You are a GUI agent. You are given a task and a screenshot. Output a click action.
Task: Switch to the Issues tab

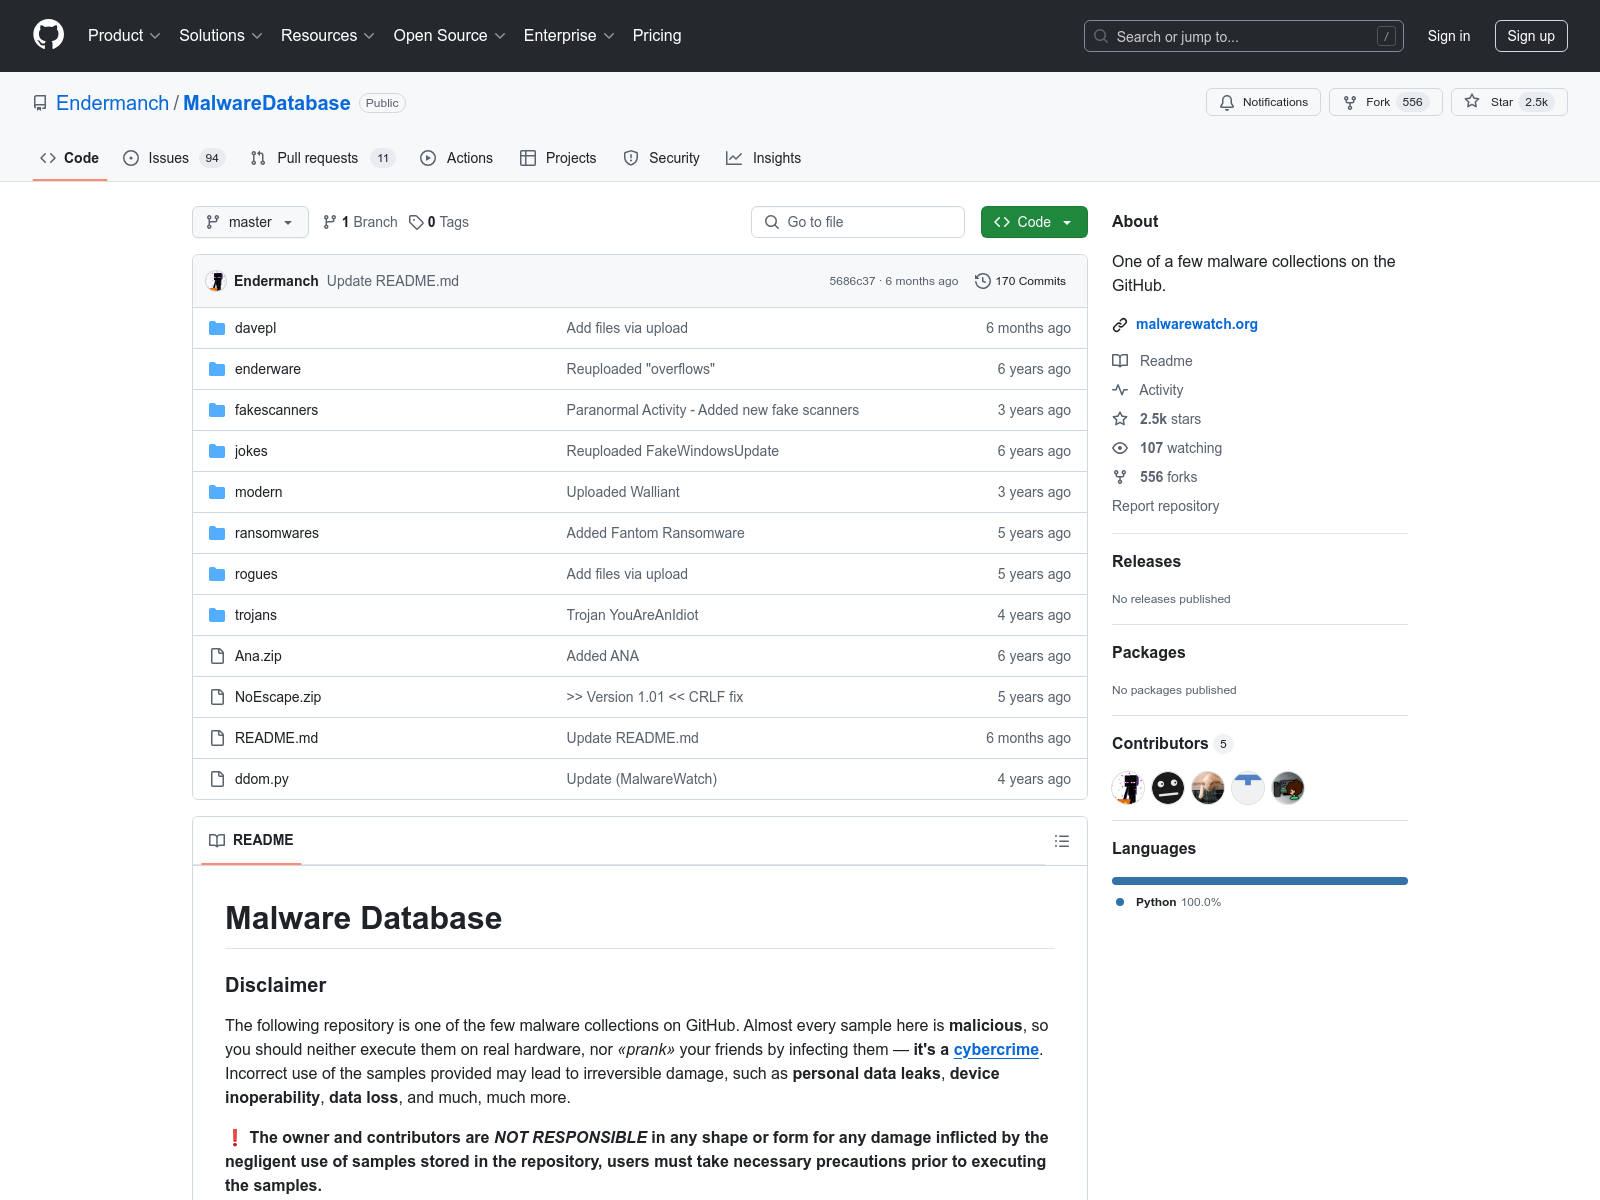[174, 158]
